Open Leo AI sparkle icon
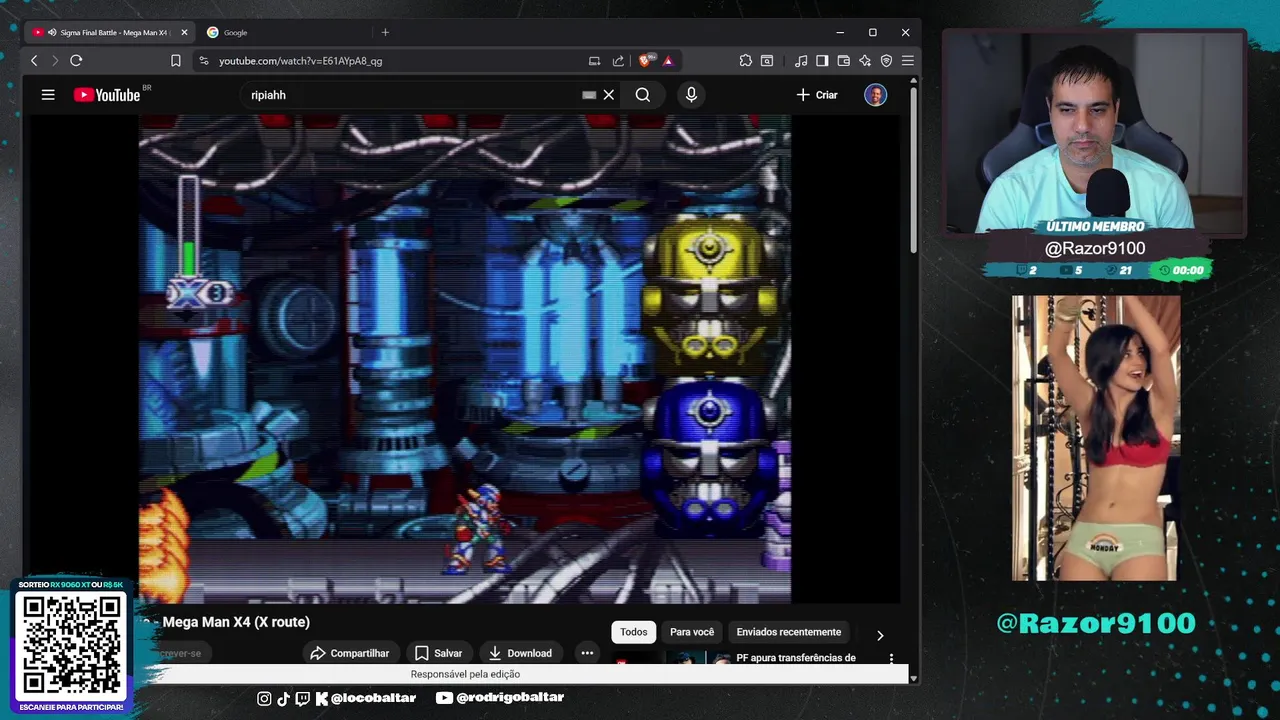This screenshot has width=1280, height=720. coord(865,61)
